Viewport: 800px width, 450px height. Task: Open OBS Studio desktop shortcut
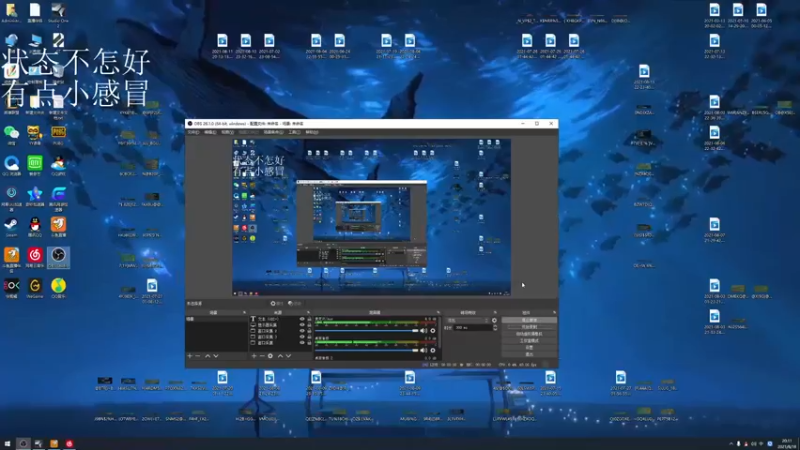pyautogui.click(x=58, y=258)
